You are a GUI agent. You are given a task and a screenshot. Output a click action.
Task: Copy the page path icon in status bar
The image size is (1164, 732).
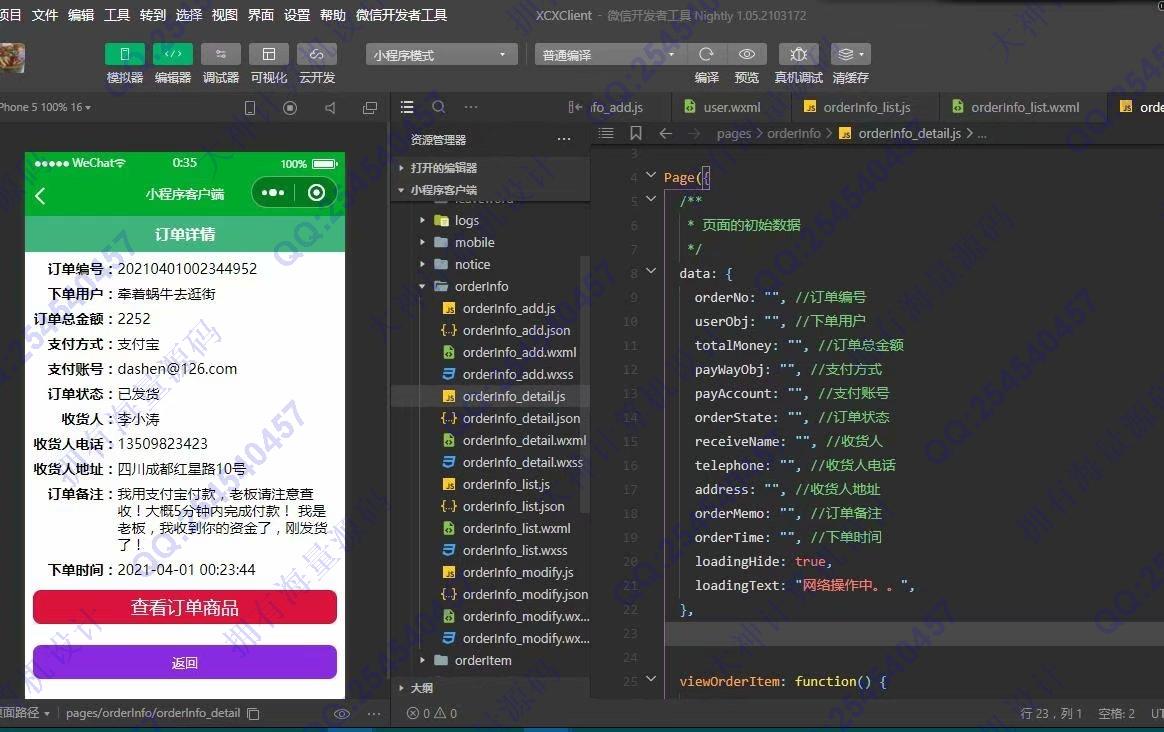(253, 713)
